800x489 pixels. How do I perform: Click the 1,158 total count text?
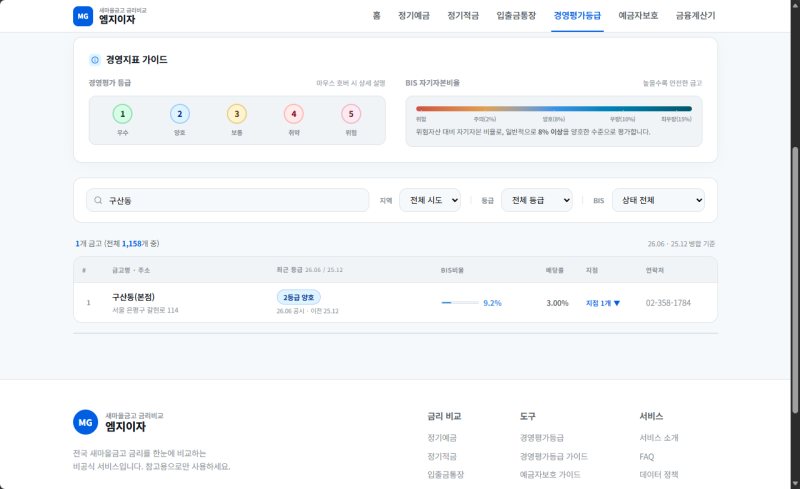[132, 244]
